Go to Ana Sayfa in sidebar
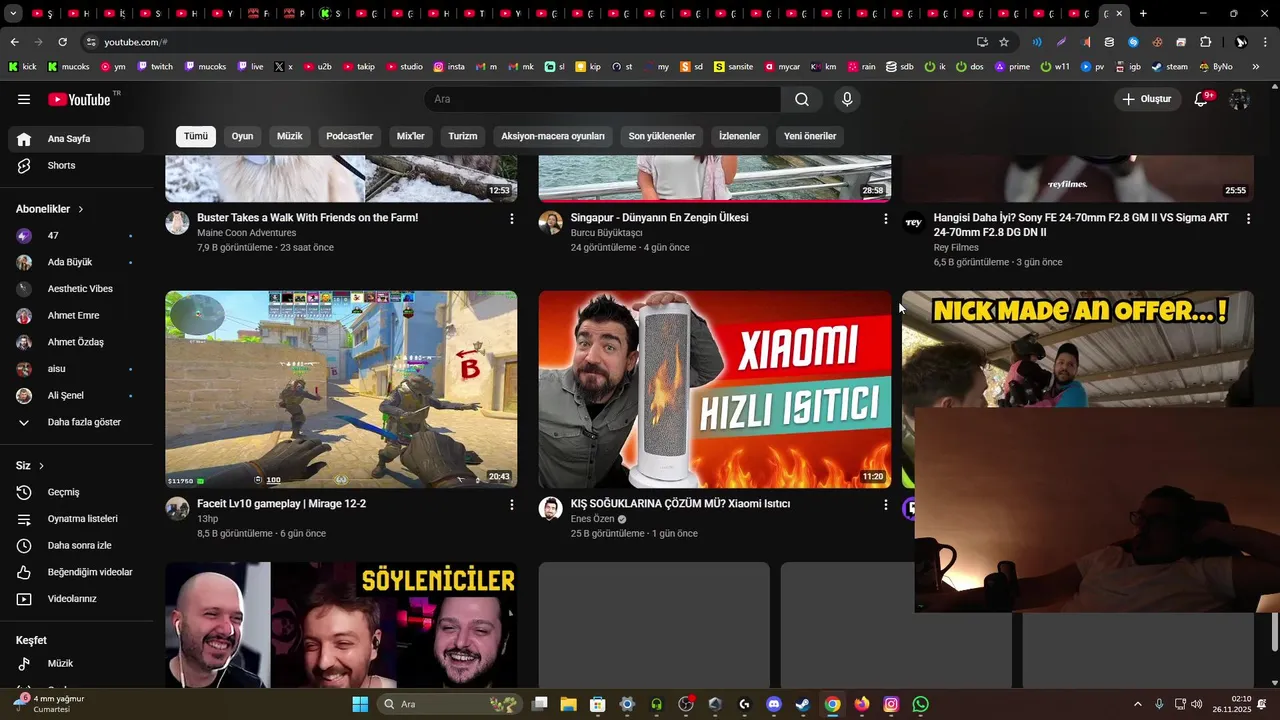This screenshot has height=720, width=1280. 76,139
